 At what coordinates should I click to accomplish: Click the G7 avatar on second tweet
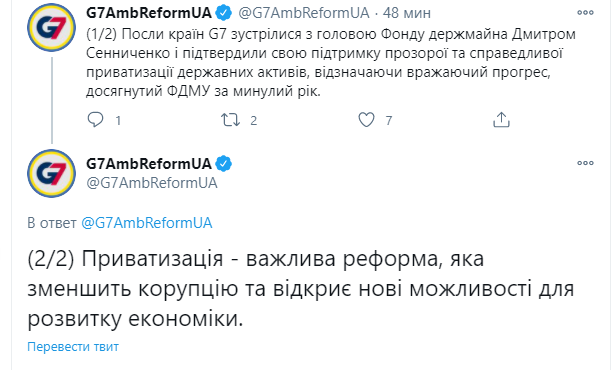tap(51, 173)
